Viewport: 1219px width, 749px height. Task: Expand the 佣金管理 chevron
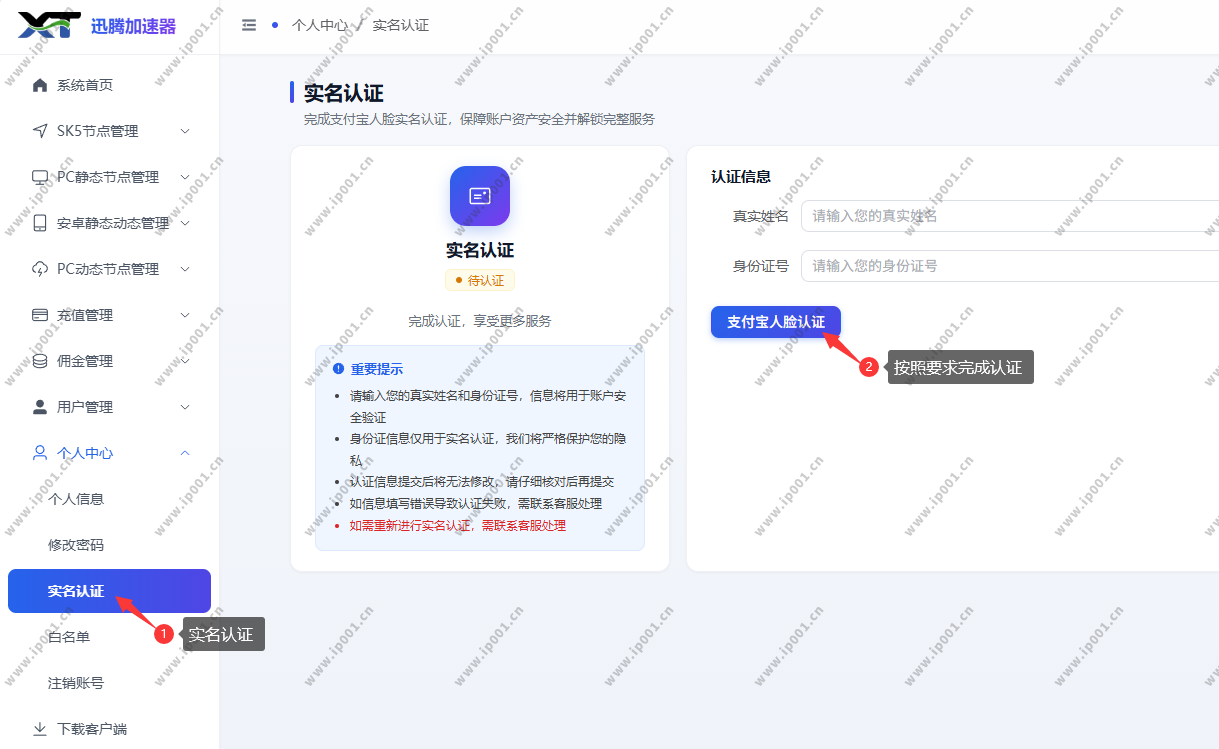point(185,361)
